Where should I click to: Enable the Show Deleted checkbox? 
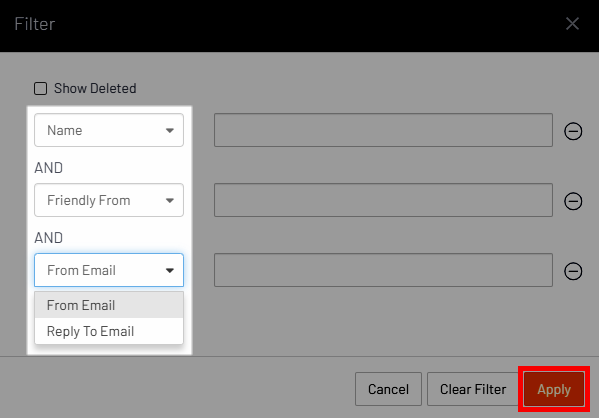click(40, 88)
